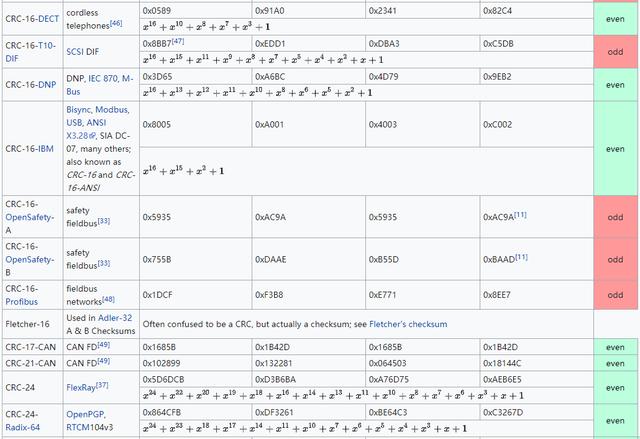Open citation 11 next to 0xAC9A
The image size is (640, 439).
(x=520, y=215)
